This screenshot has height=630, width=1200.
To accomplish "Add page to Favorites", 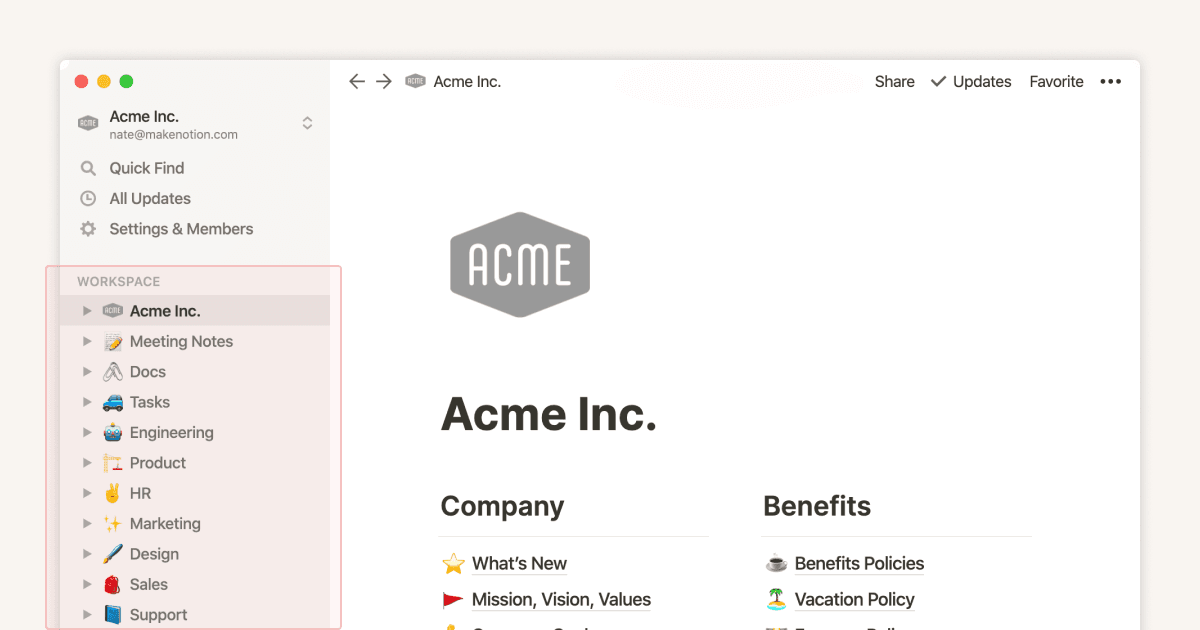I will (x=1056, y=81).
